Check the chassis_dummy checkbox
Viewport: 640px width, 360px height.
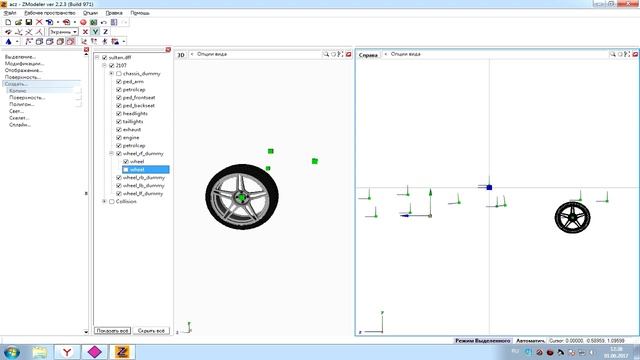point(119,73)
